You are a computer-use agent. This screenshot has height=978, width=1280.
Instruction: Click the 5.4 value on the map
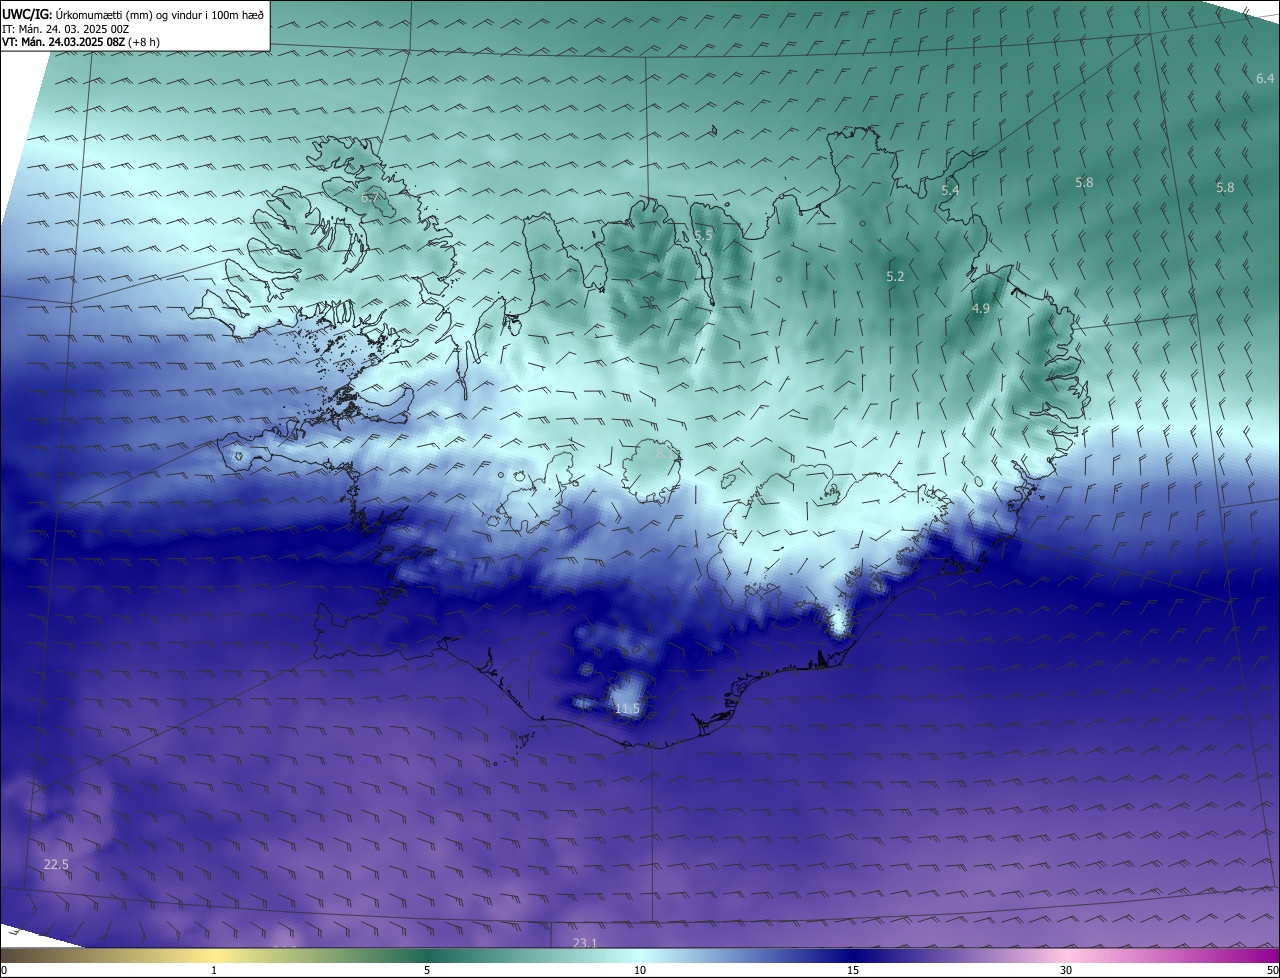pos(950,190)
